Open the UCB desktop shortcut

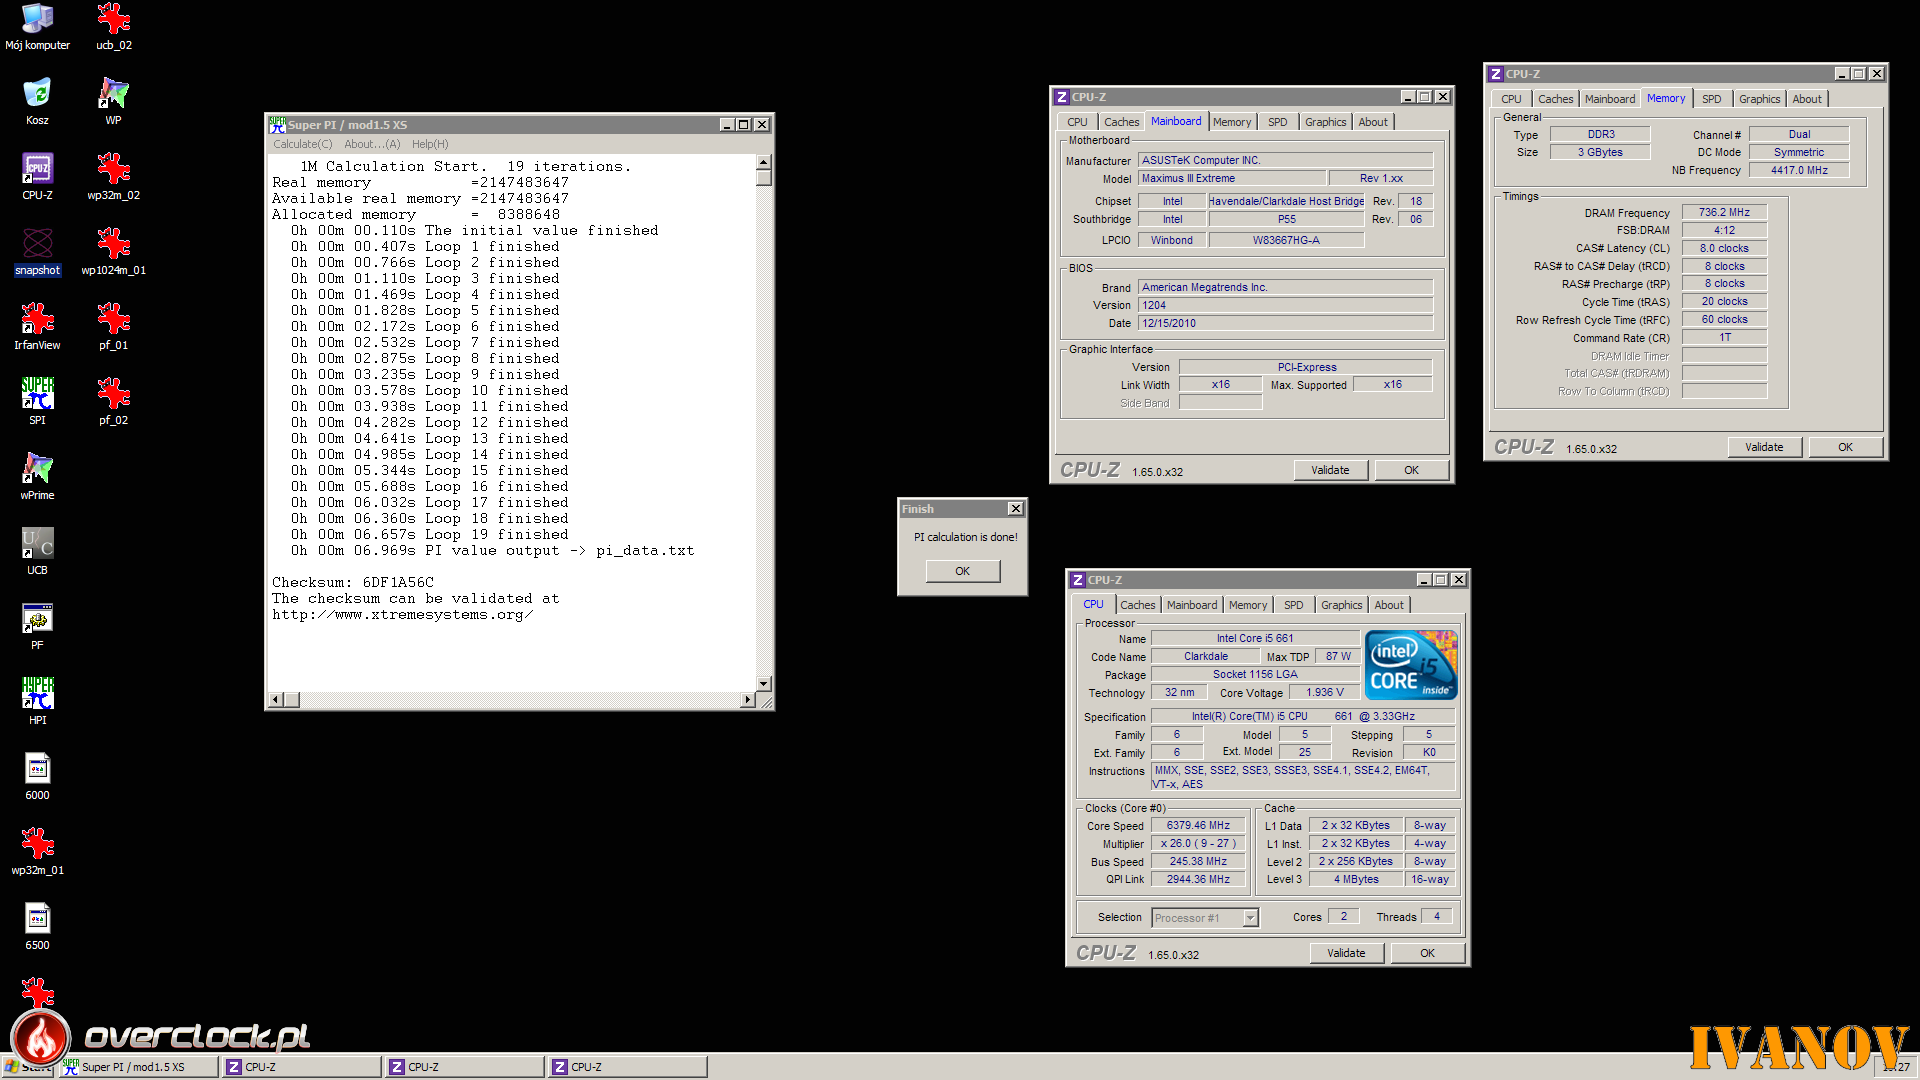pyautogui.click(x=37, y=551)
